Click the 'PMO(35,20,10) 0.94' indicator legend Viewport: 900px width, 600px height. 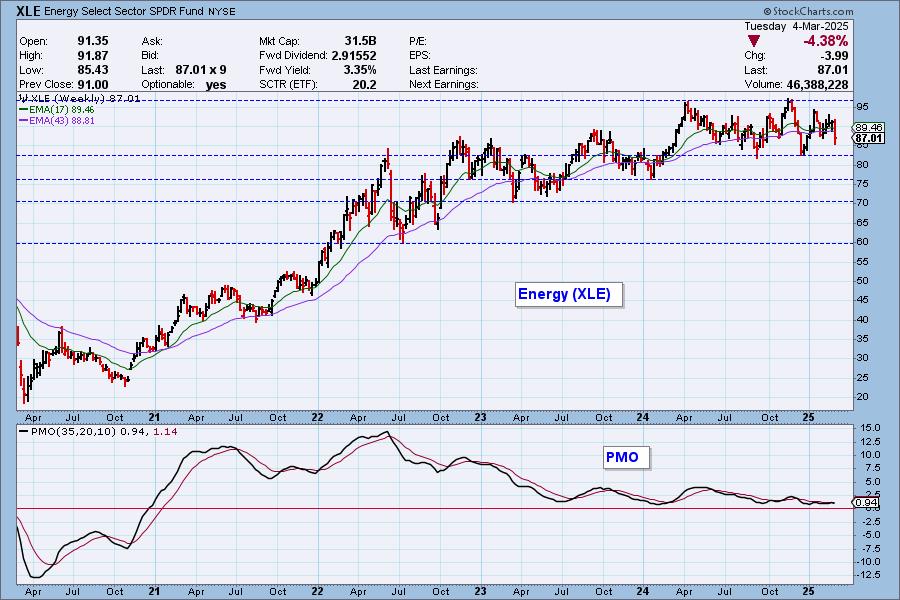click(x=83, y=432)
